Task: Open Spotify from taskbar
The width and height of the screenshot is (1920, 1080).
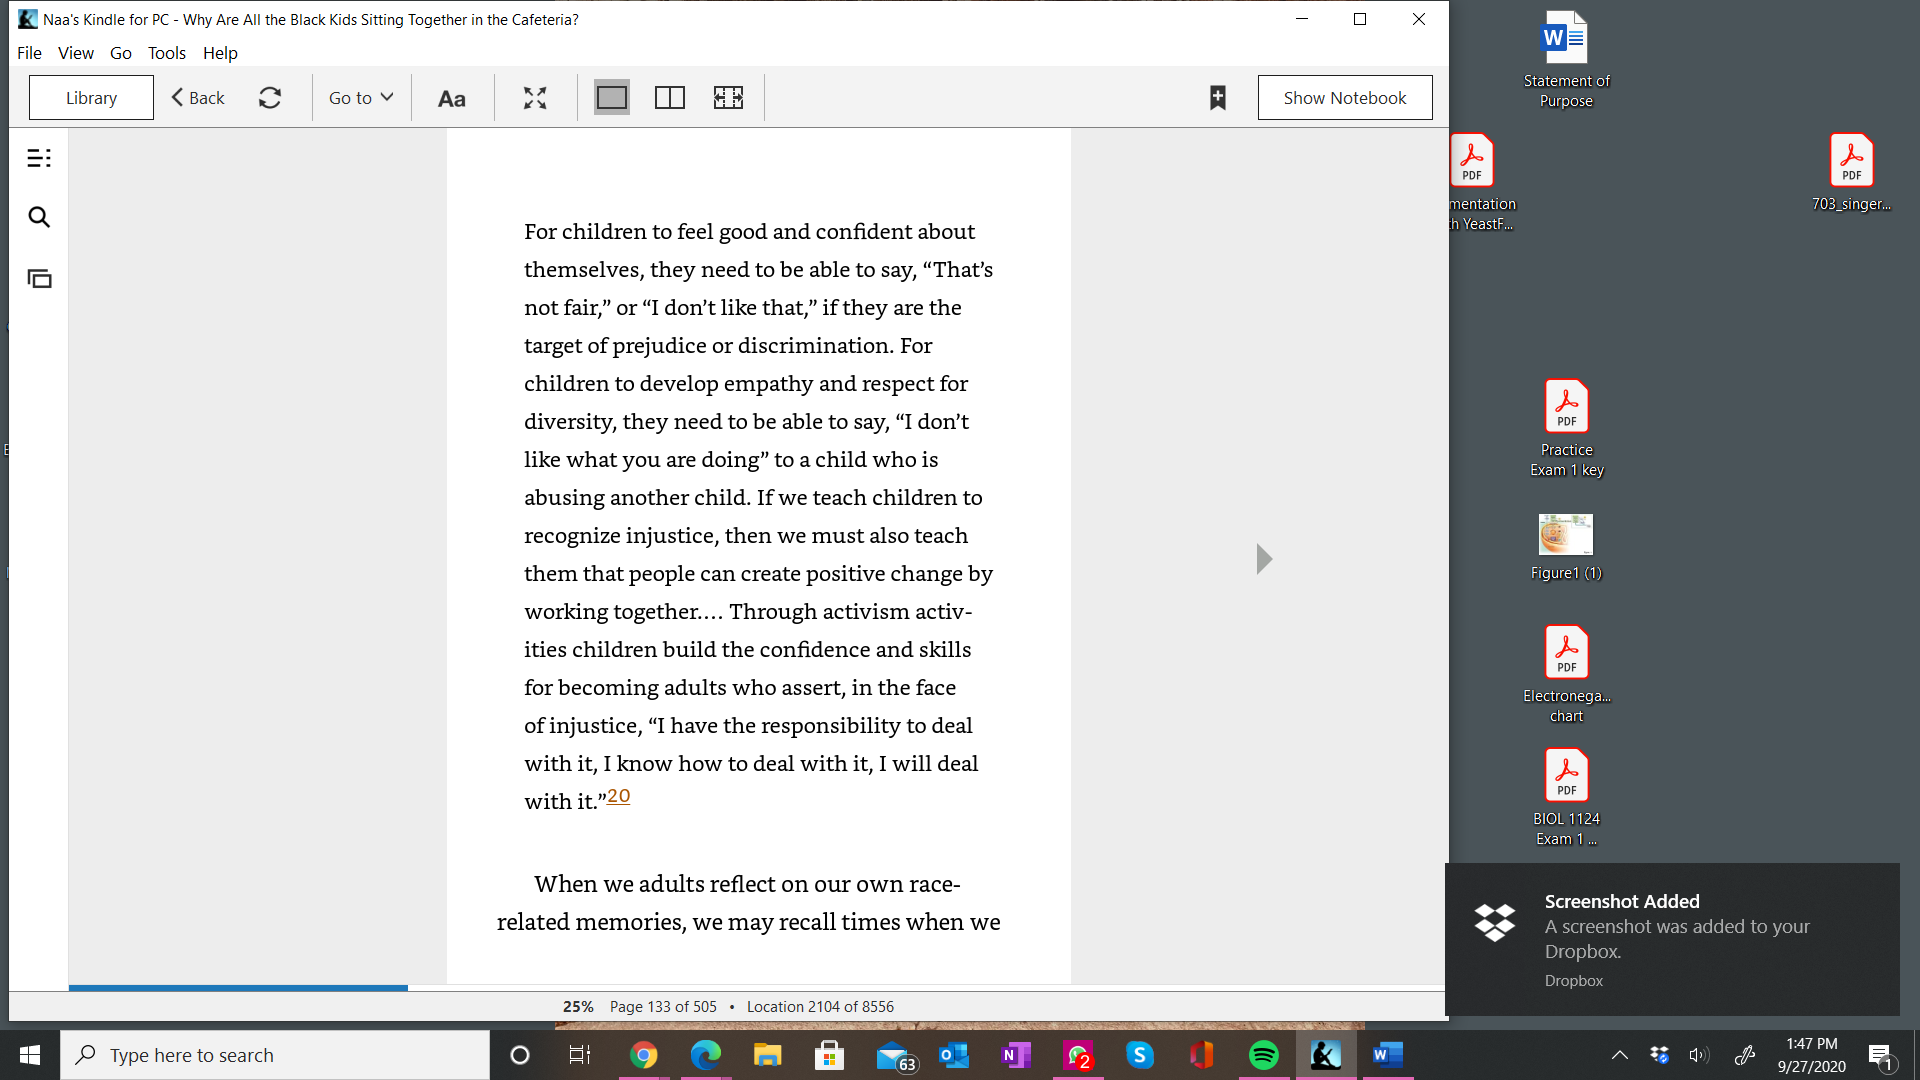Action: [x=1264, y=1055]
